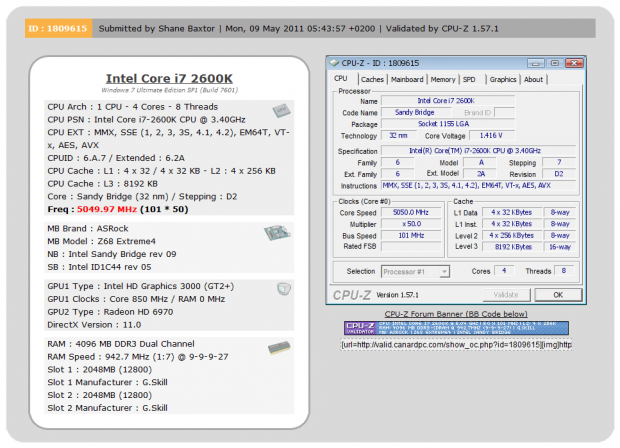
Task: Click the Submitted by Shane Baxtor header text
Action: click(157, 28)
